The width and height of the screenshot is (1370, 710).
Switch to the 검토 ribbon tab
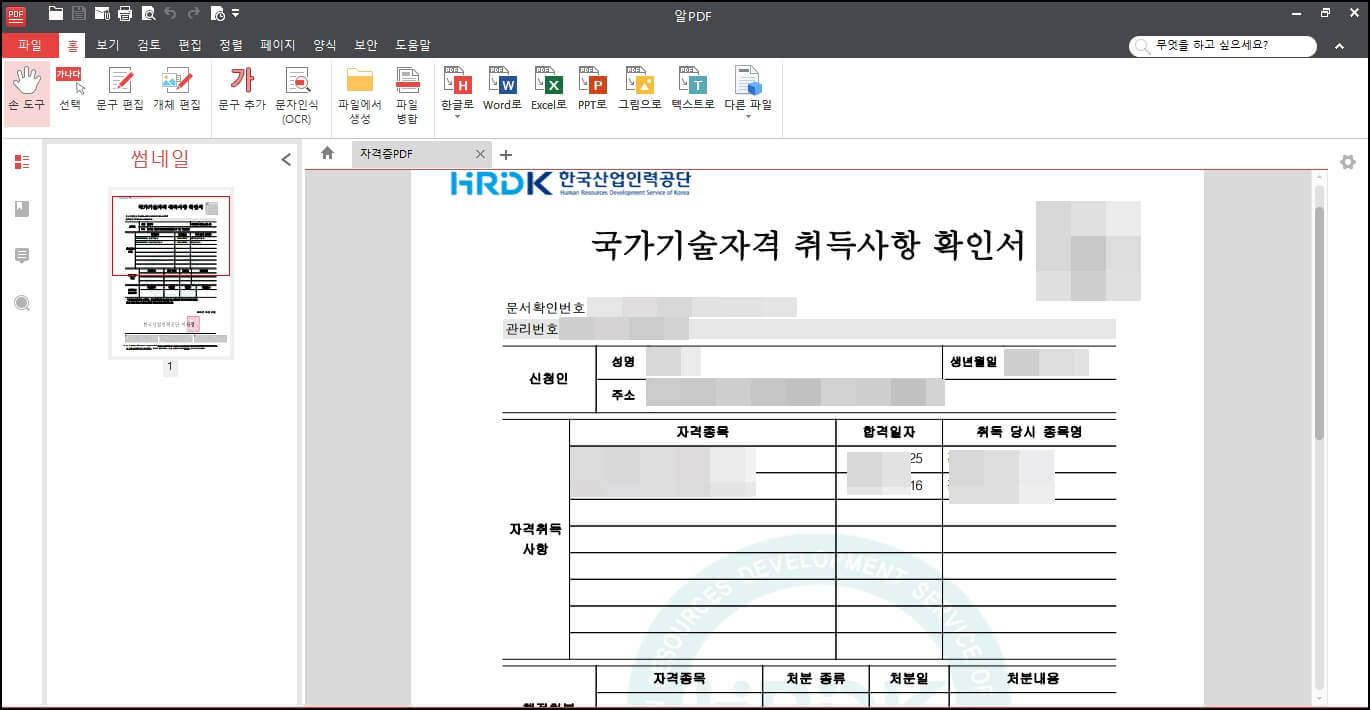tap(149, 45)
